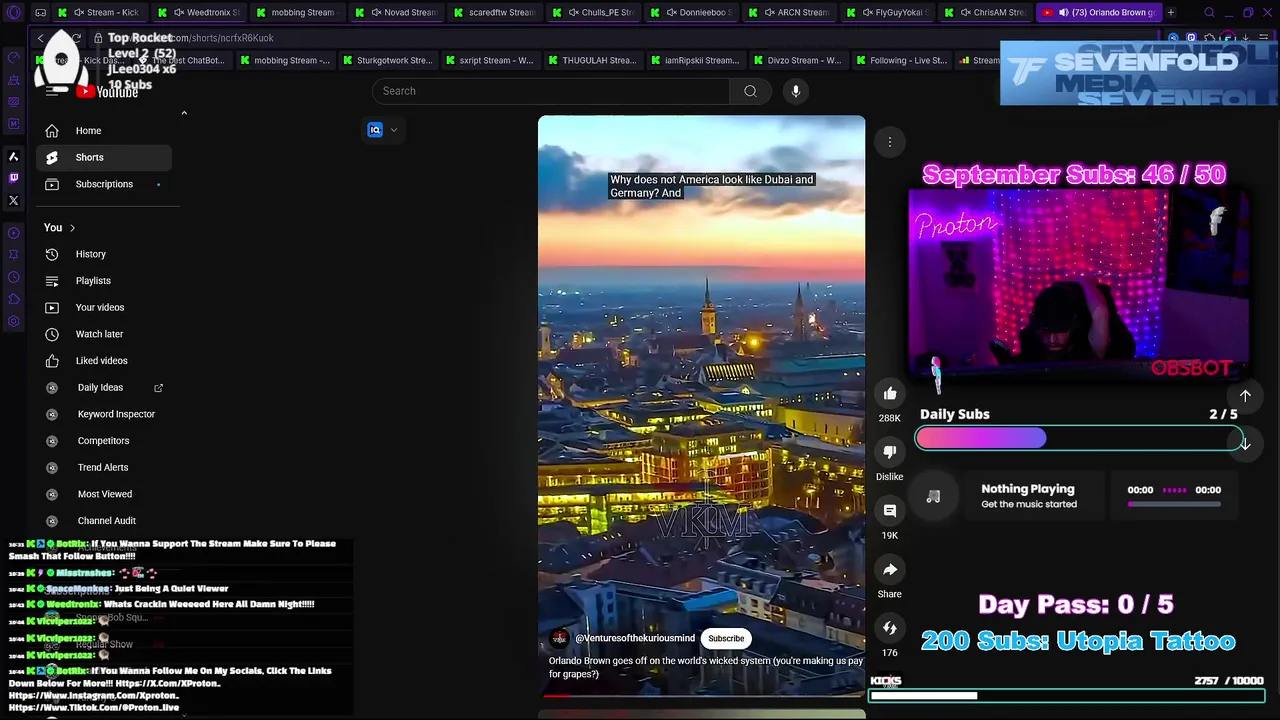Open Liked videos list

click(x=104, y=361)
